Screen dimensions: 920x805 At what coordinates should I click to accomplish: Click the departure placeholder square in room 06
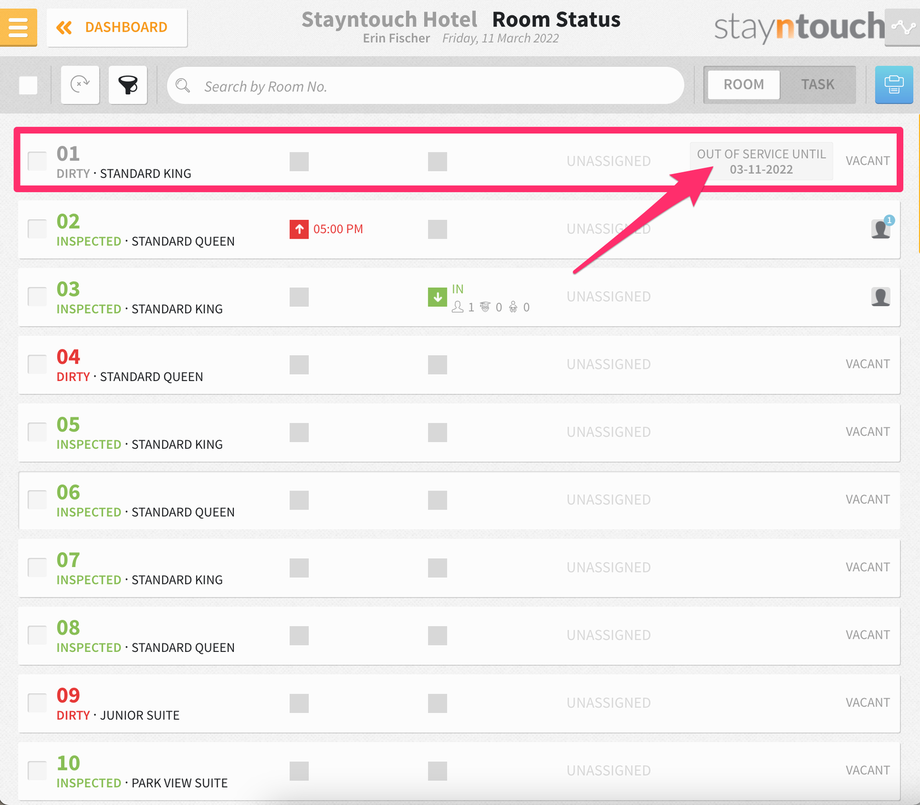pyautogui.click(x=299, y=500)
